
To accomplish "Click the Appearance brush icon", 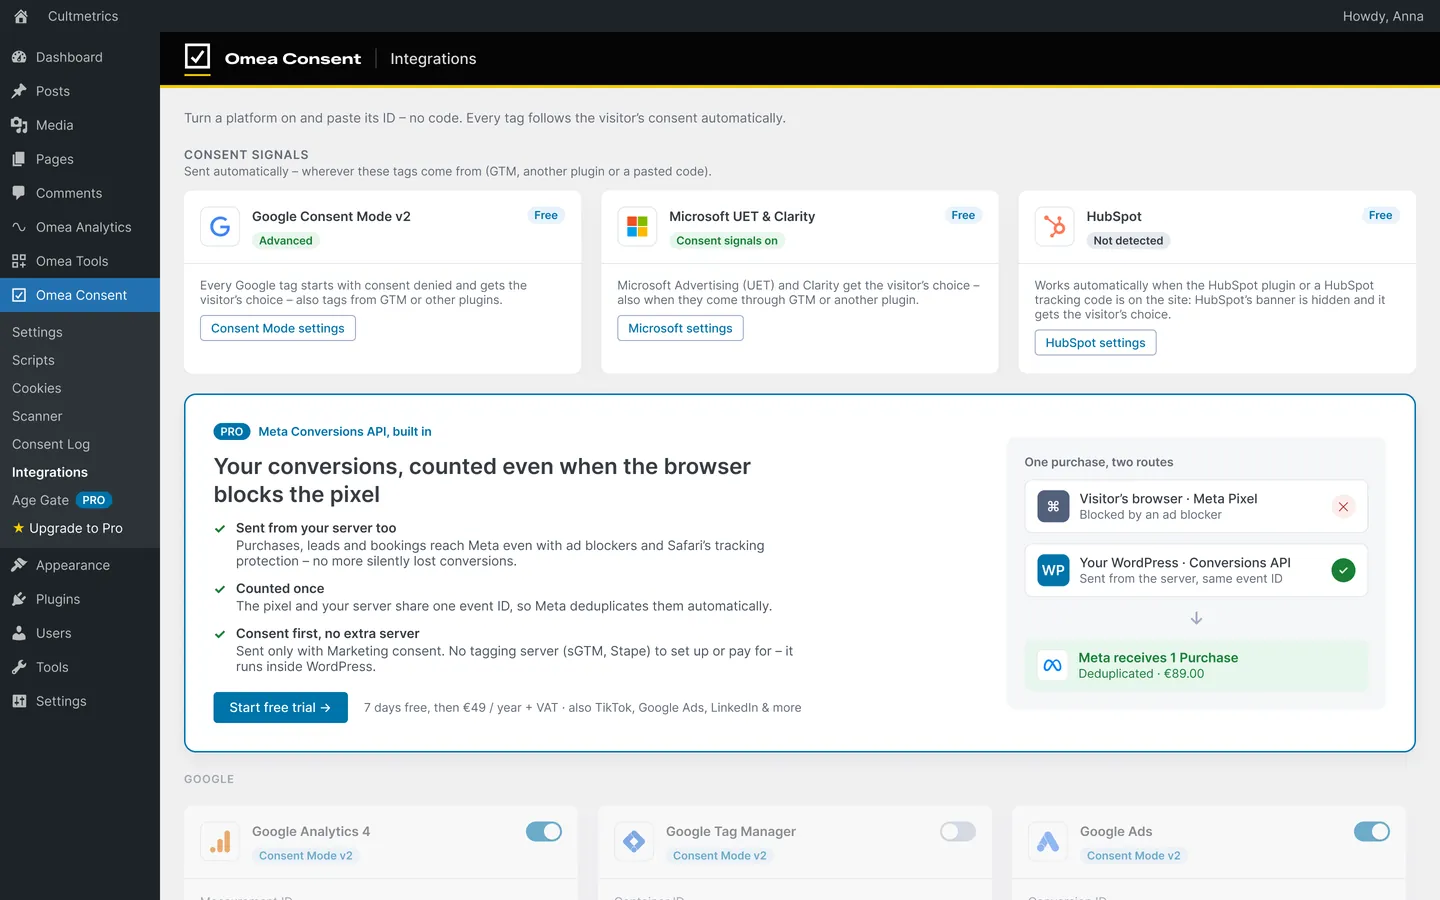I will (19, 565).
